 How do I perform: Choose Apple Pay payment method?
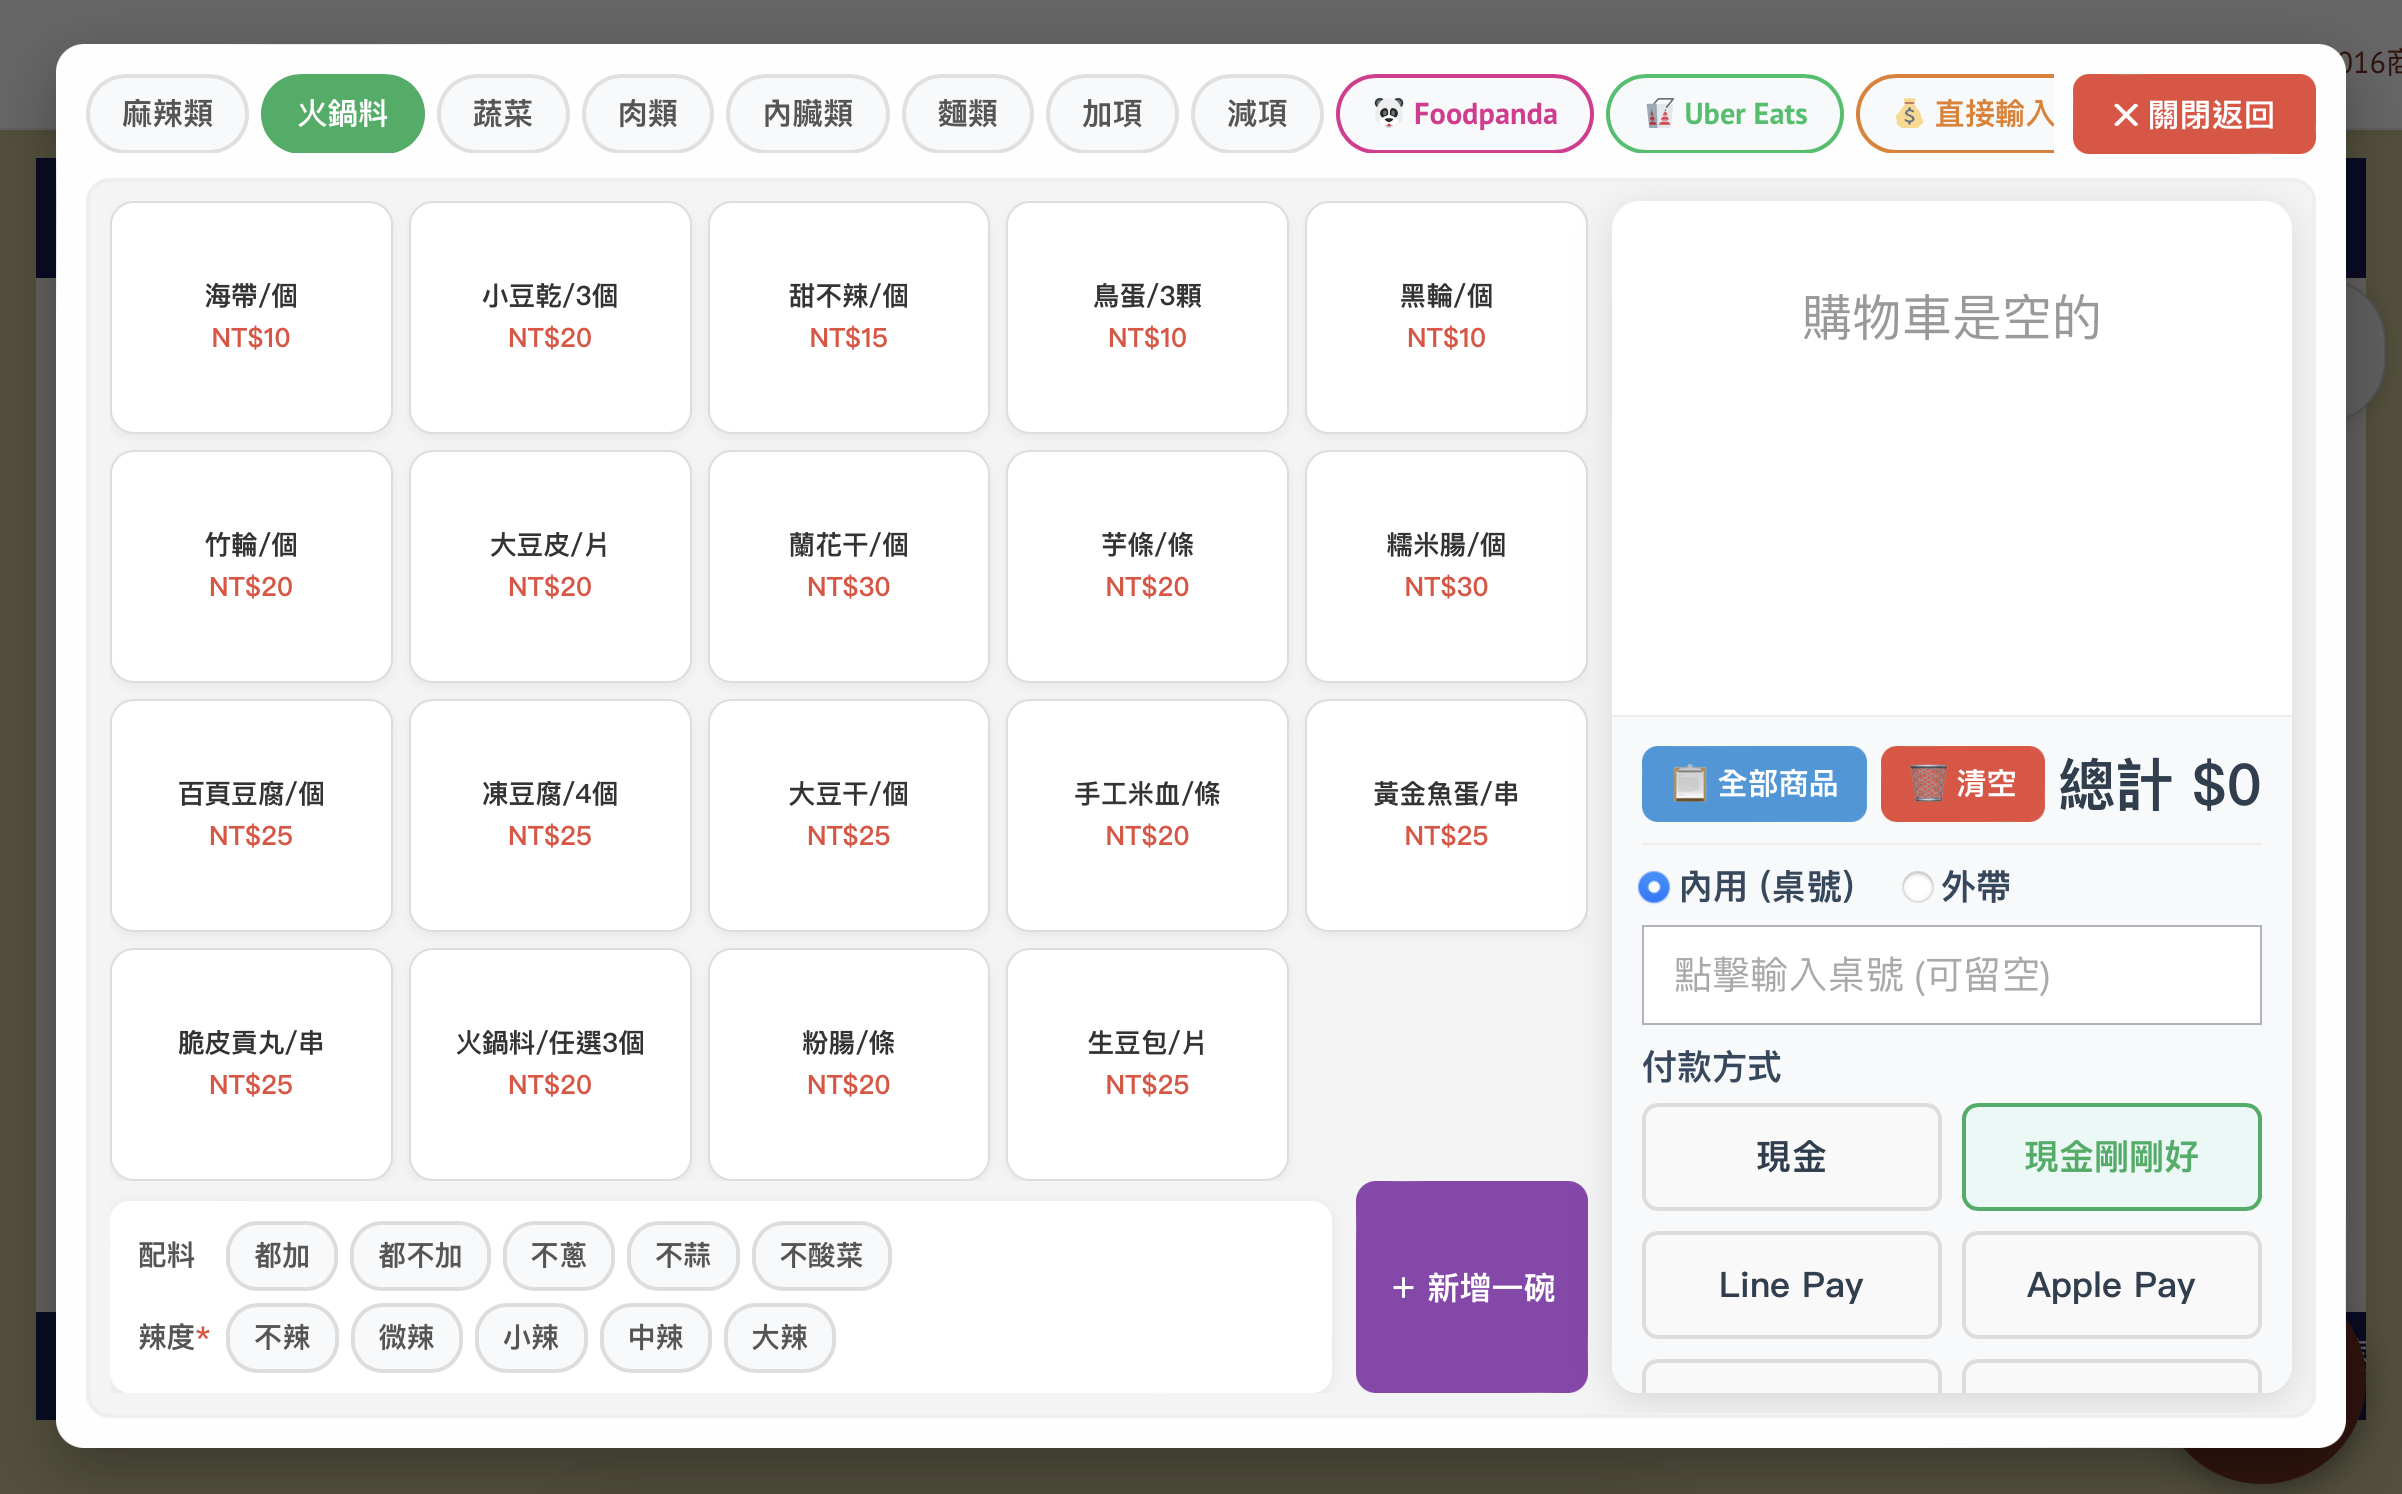click(2111, 1286)
